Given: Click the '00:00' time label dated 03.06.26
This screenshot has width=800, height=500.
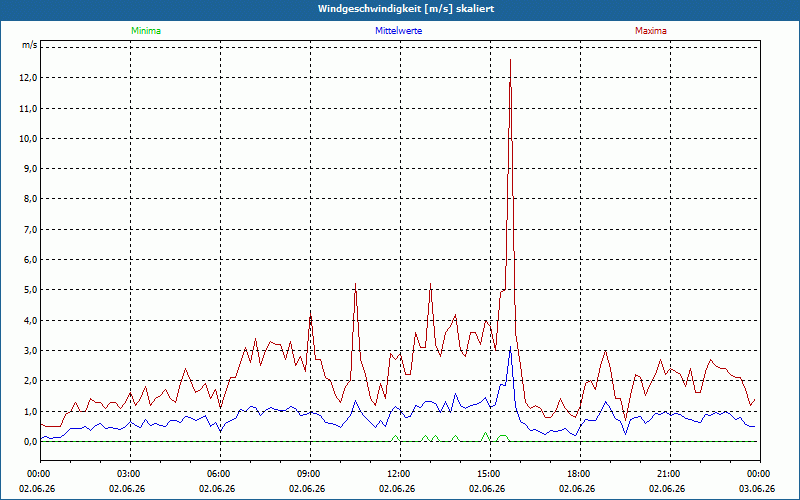Looking at the screenshot, I should coord(760,474).
